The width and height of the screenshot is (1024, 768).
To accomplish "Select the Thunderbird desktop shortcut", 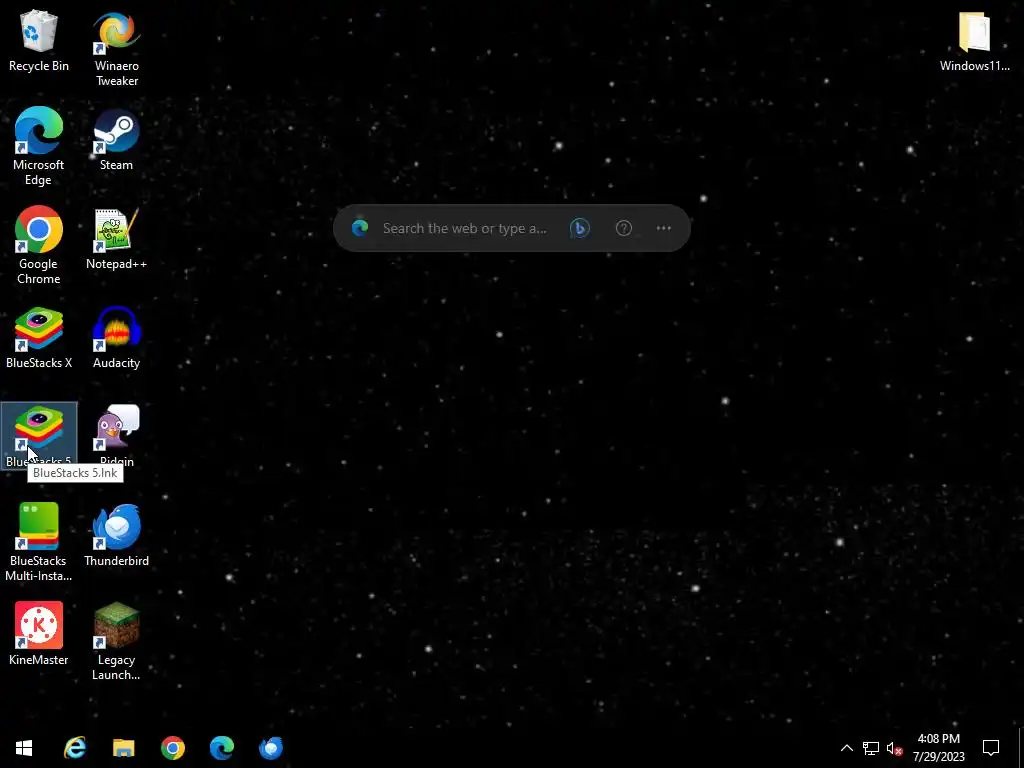I will pyautogui.click(x=116, y=535).
